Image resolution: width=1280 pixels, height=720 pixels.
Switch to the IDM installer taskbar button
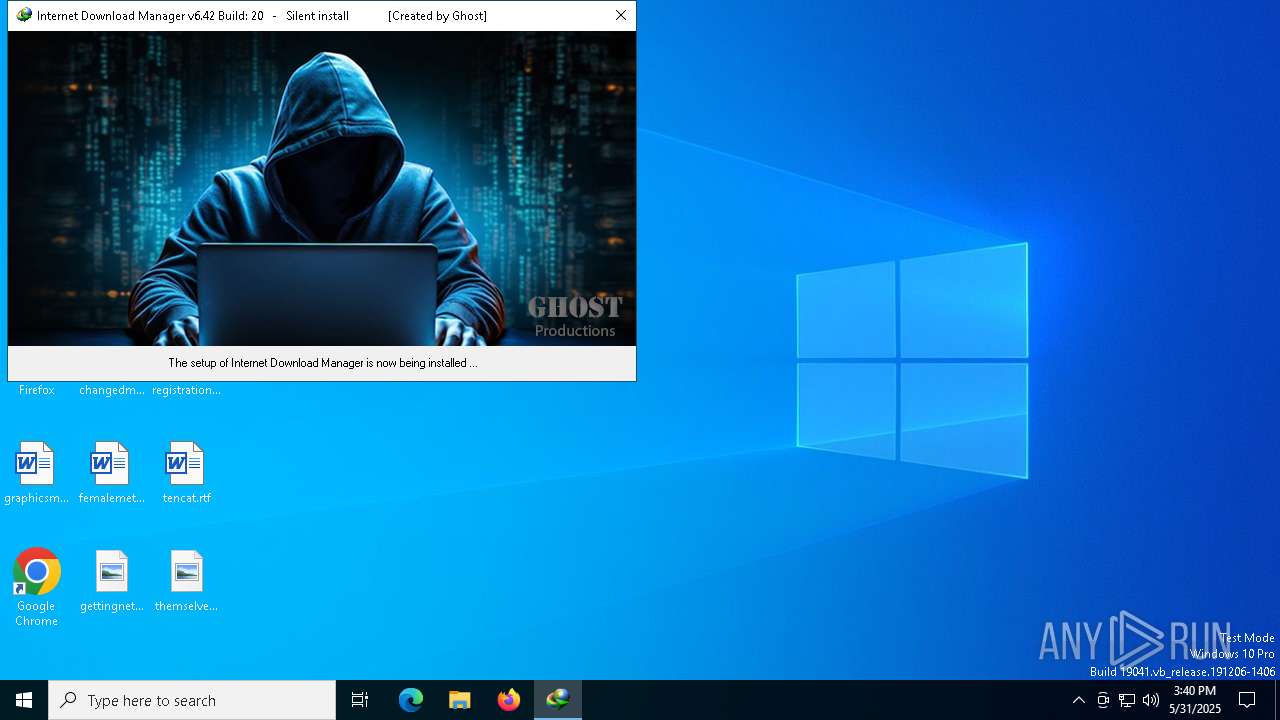point(558,700)
